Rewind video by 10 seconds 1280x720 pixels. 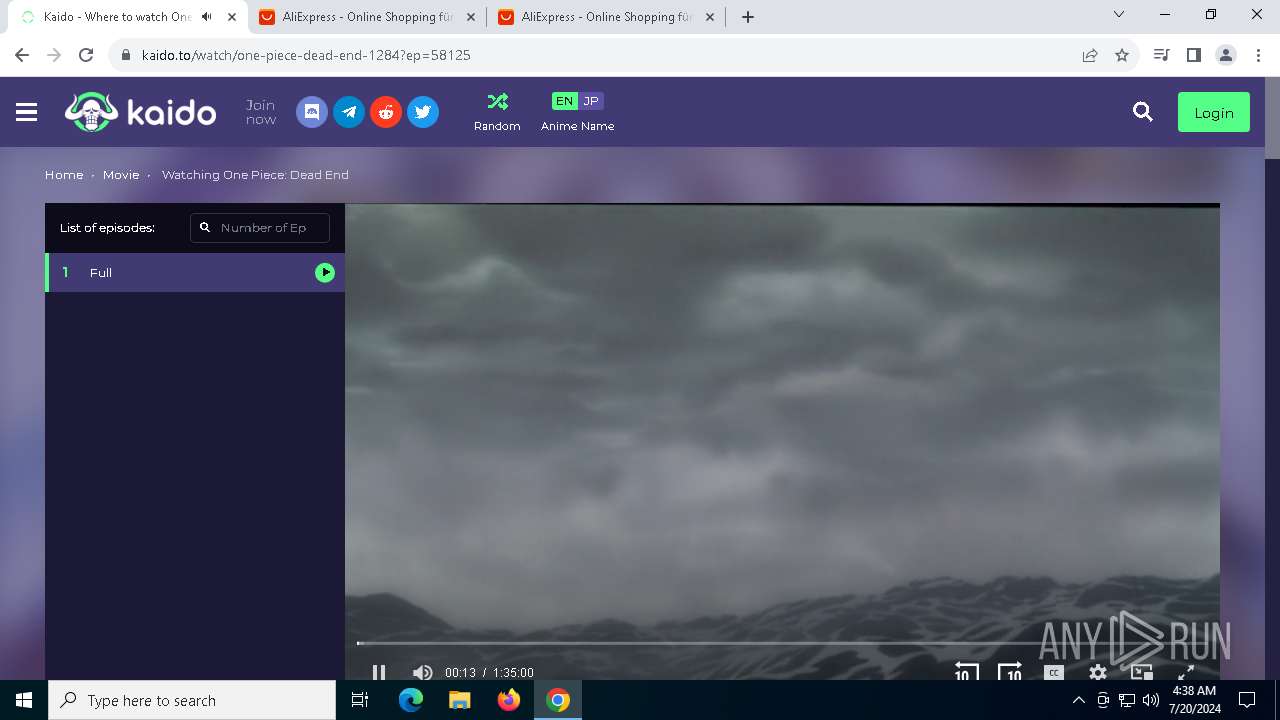click(x=966, y=673)
